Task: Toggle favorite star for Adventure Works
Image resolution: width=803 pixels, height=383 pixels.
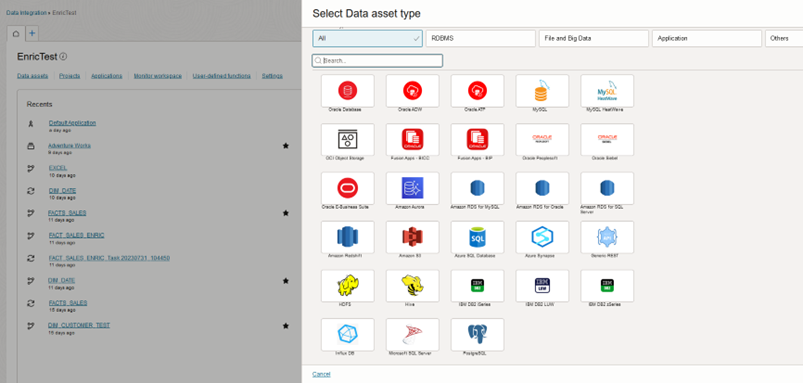Action: [x=286, y=146]
